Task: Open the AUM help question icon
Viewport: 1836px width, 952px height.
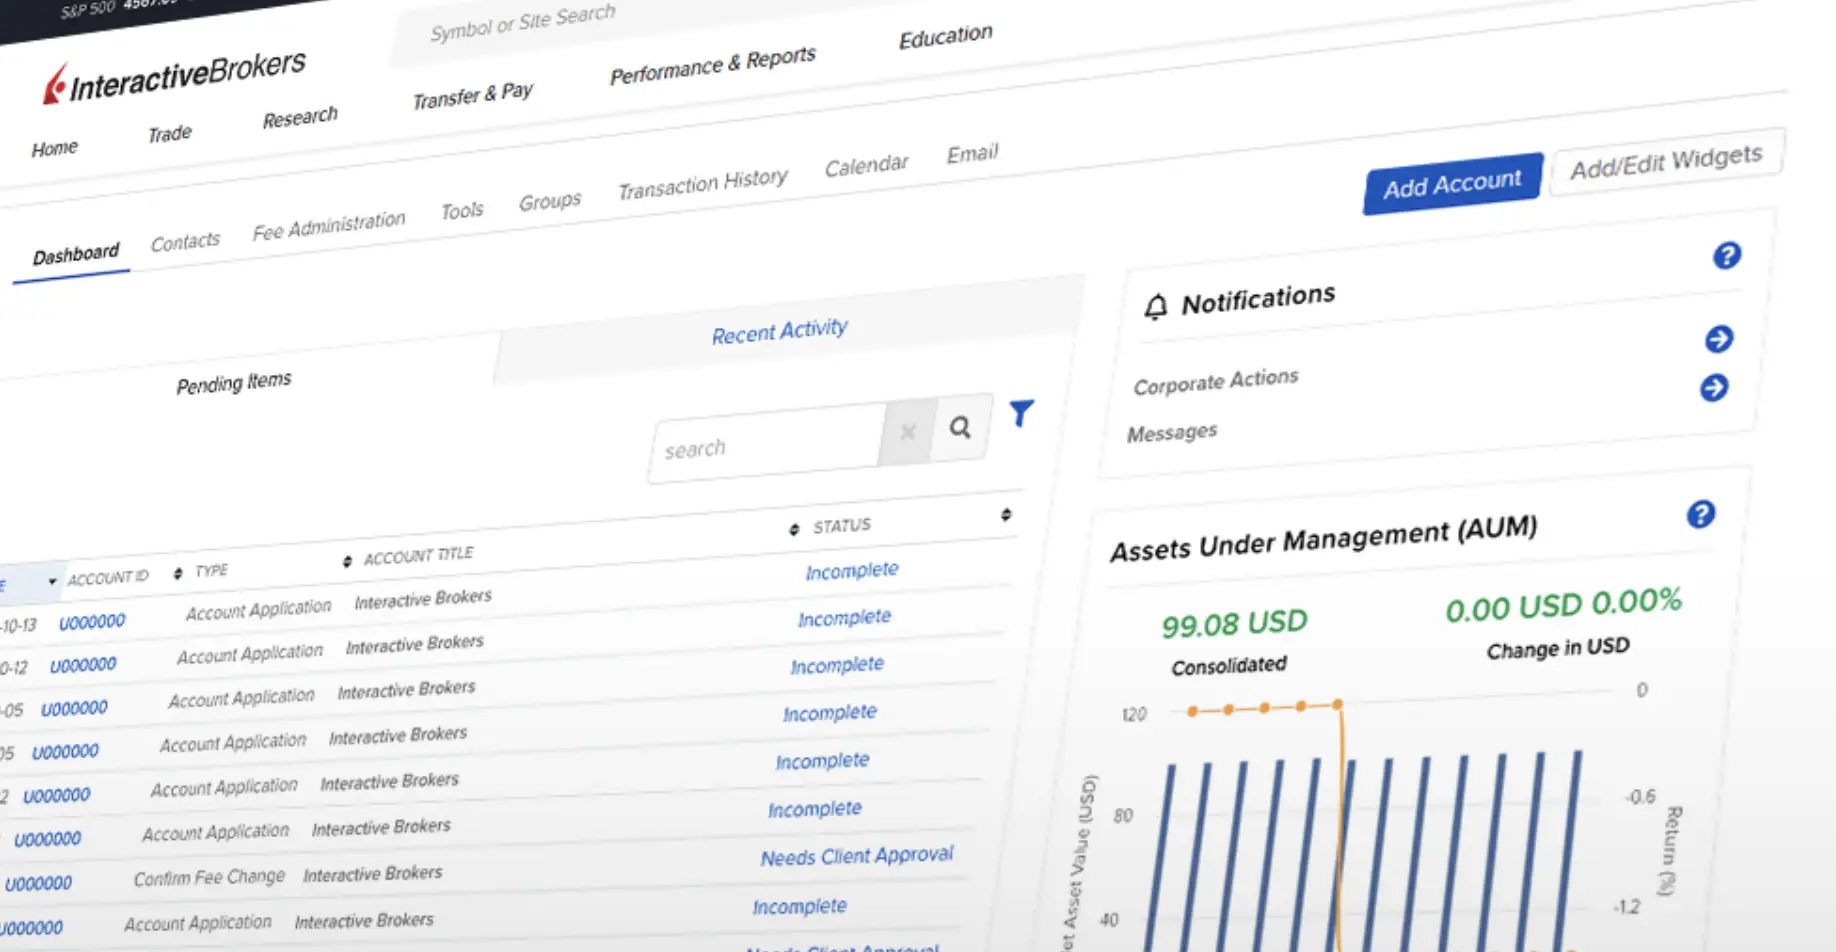Action: point(1700,514)
